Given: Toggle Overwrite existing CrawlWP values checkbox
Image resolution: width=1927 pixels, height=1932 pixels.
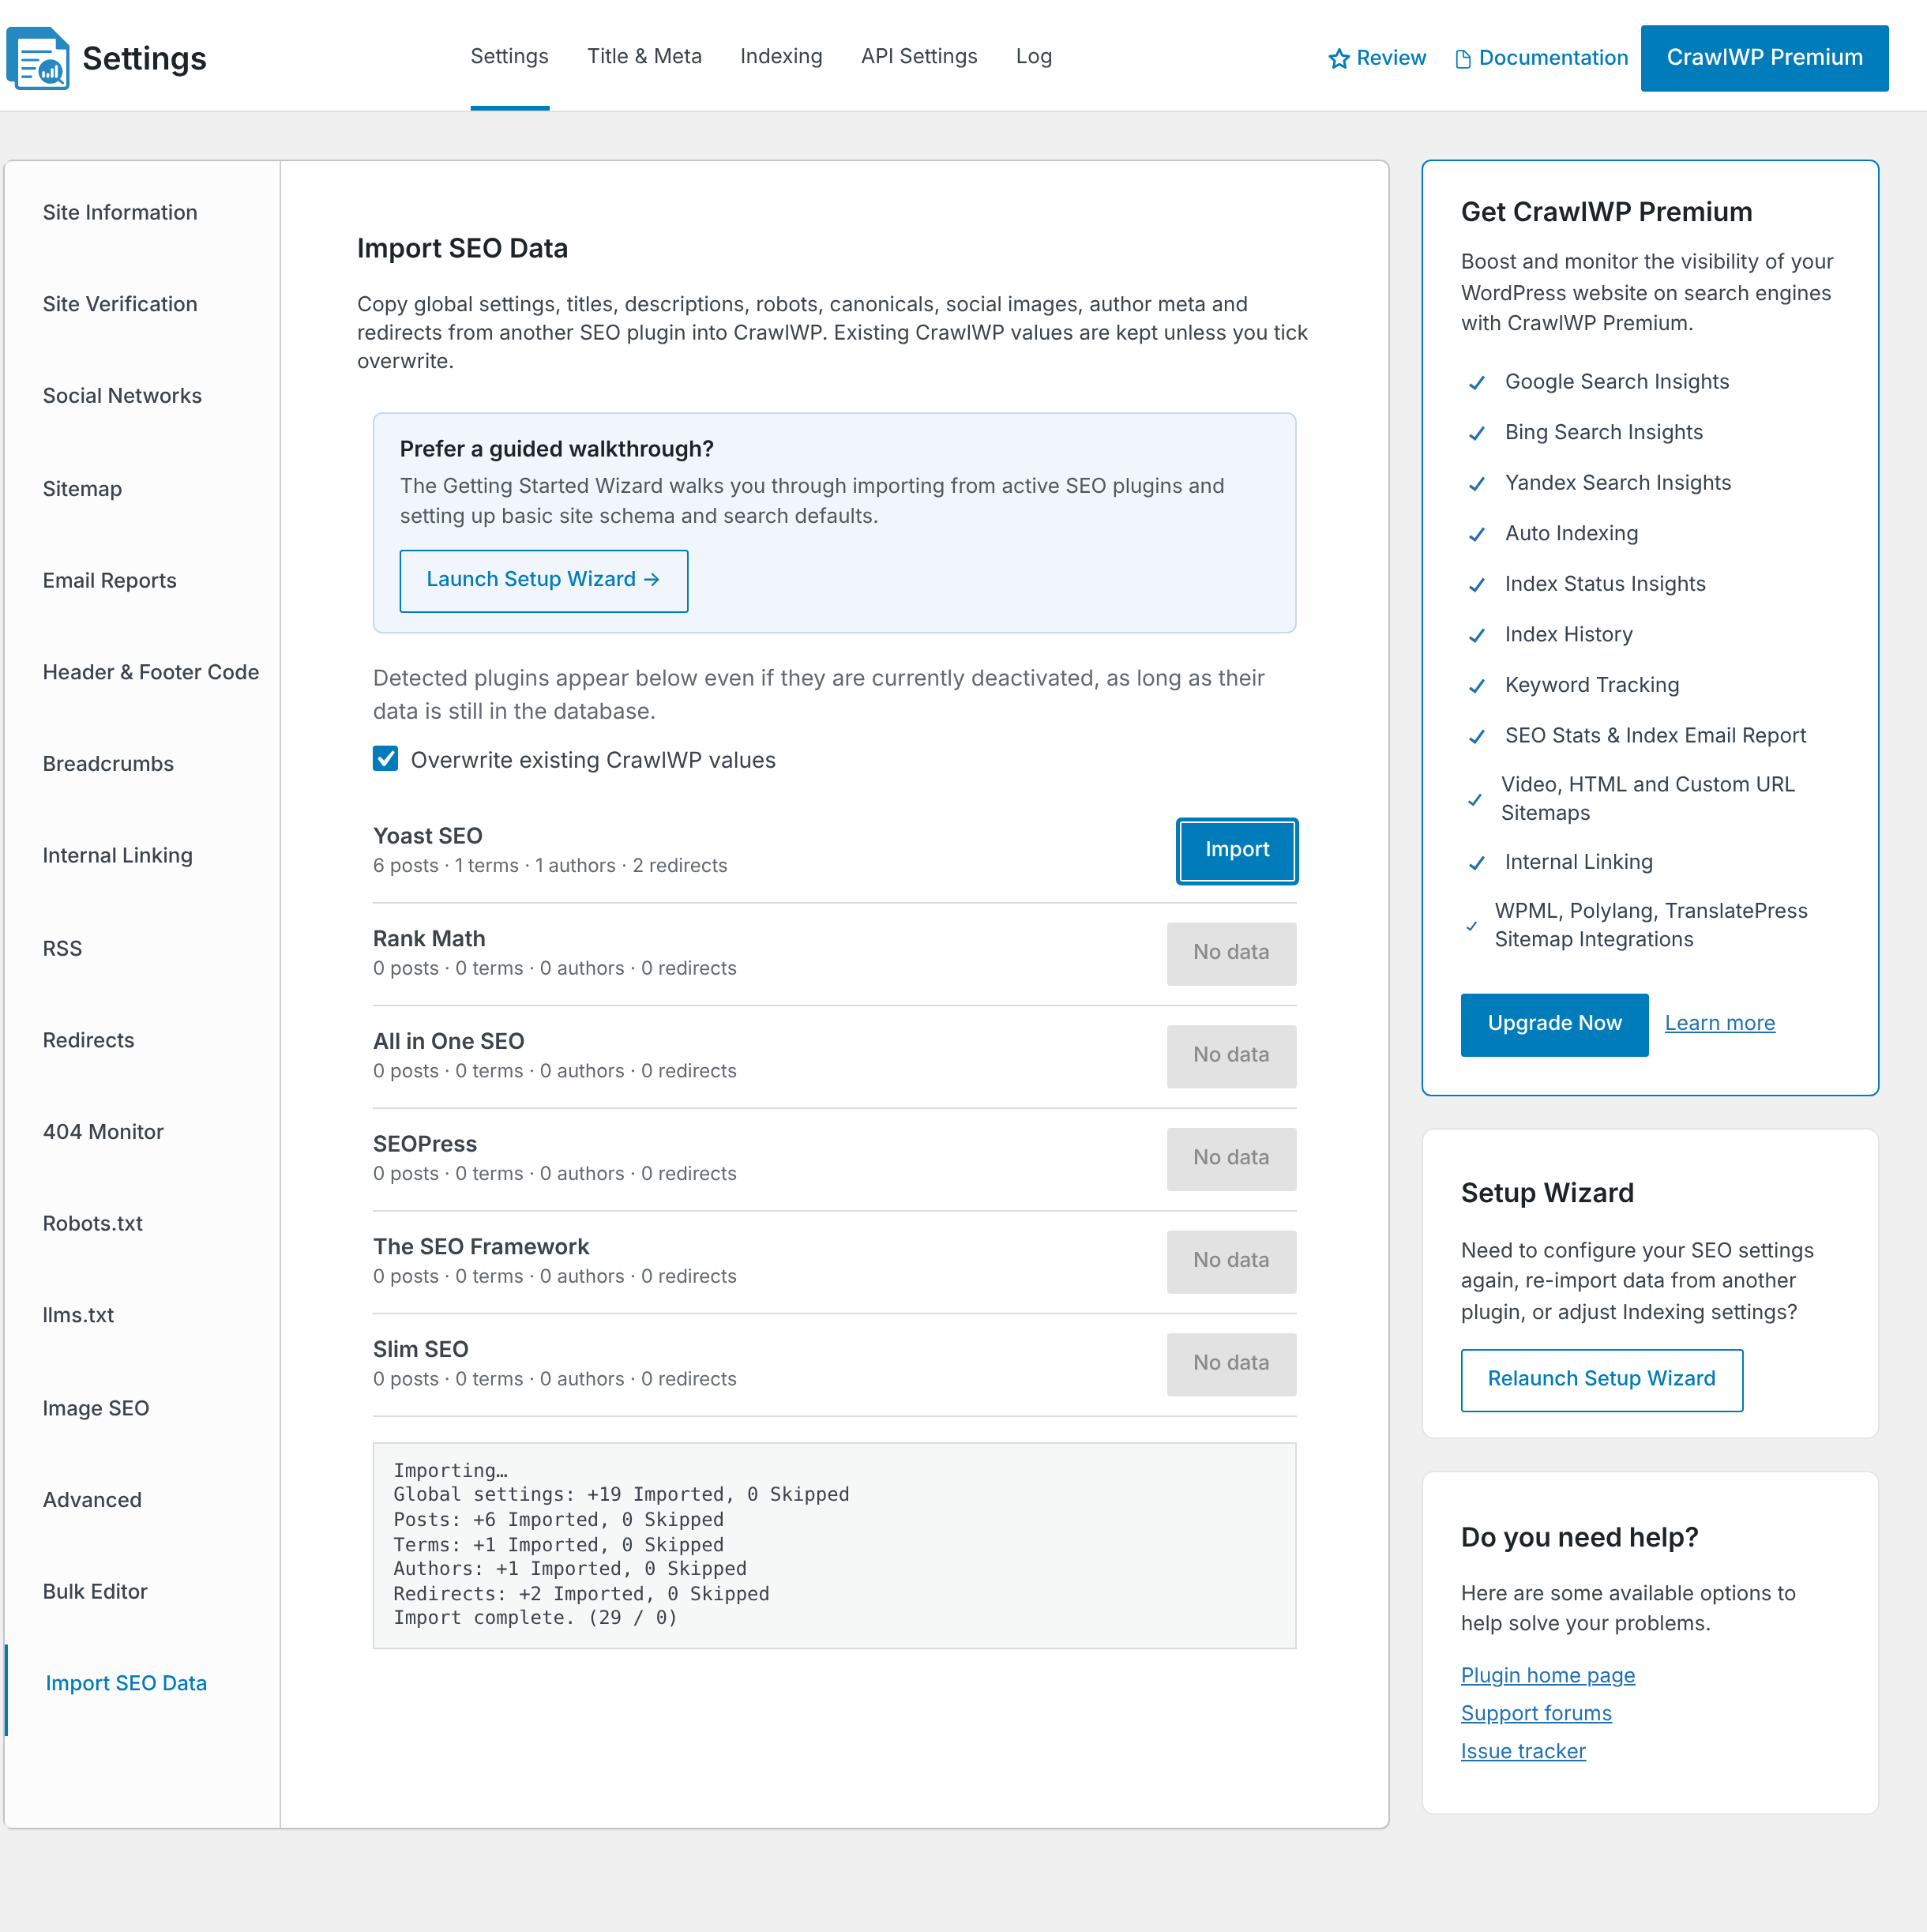Looking at the screenshot, I should pos(385,759).
